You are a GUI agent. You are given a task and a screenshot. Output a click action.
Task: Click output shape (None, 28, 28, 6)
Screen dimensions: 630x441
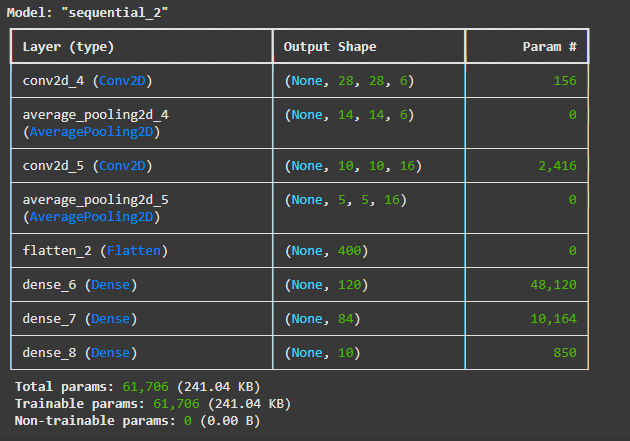pos(349,81)
